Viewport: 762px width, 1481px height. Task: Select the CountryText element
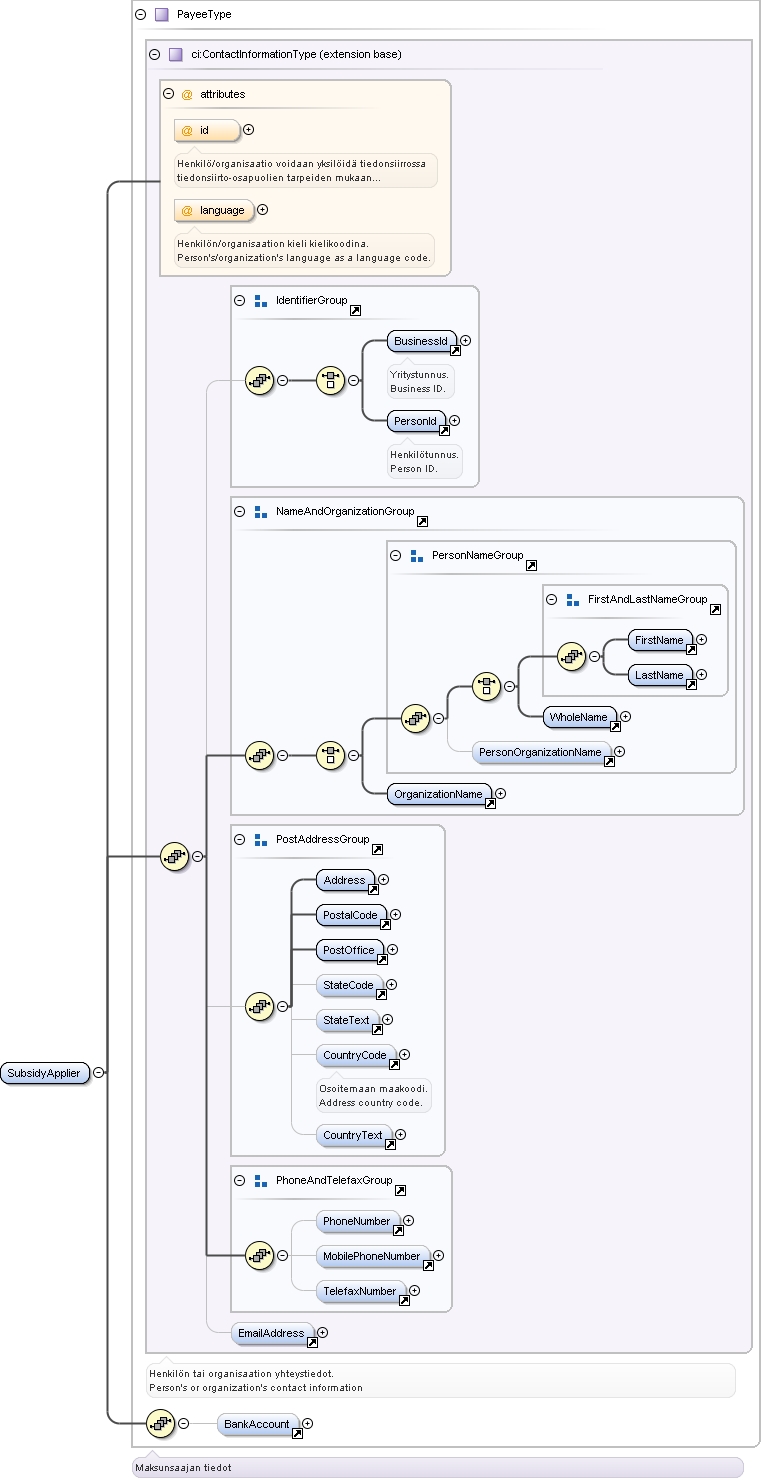[x=354, y=1135]
